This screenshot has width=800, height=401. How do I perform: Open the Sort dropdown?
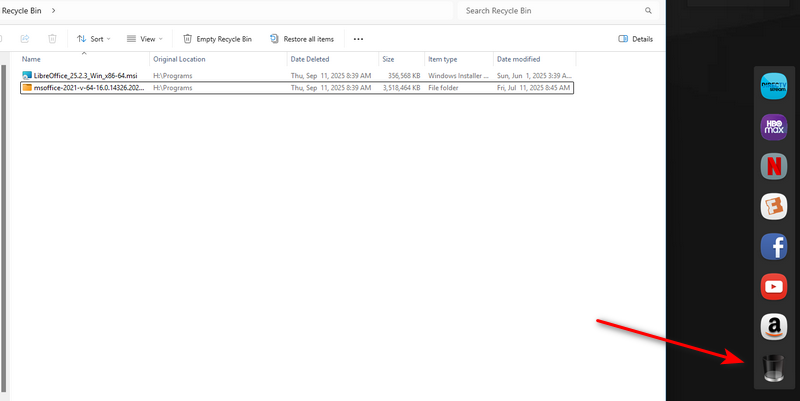coord(94,39)
